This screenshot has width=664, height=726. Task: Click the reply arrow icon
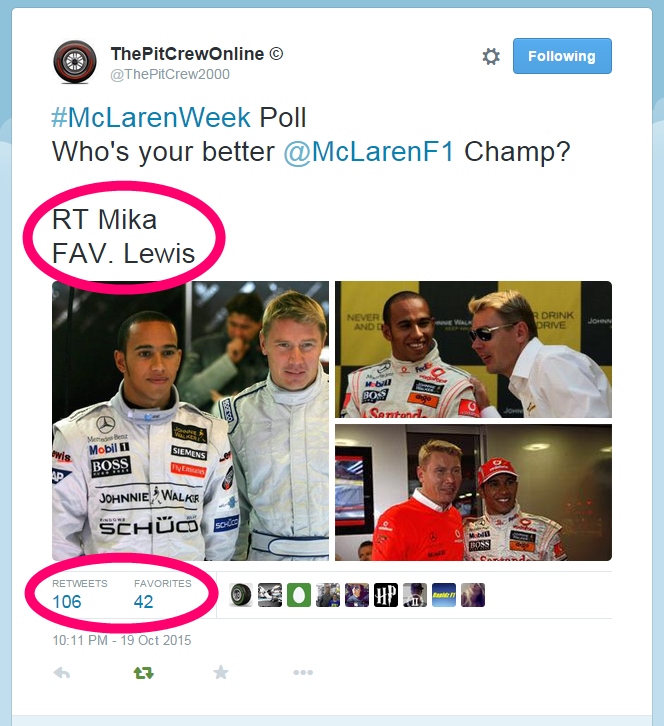pos(62,672)
